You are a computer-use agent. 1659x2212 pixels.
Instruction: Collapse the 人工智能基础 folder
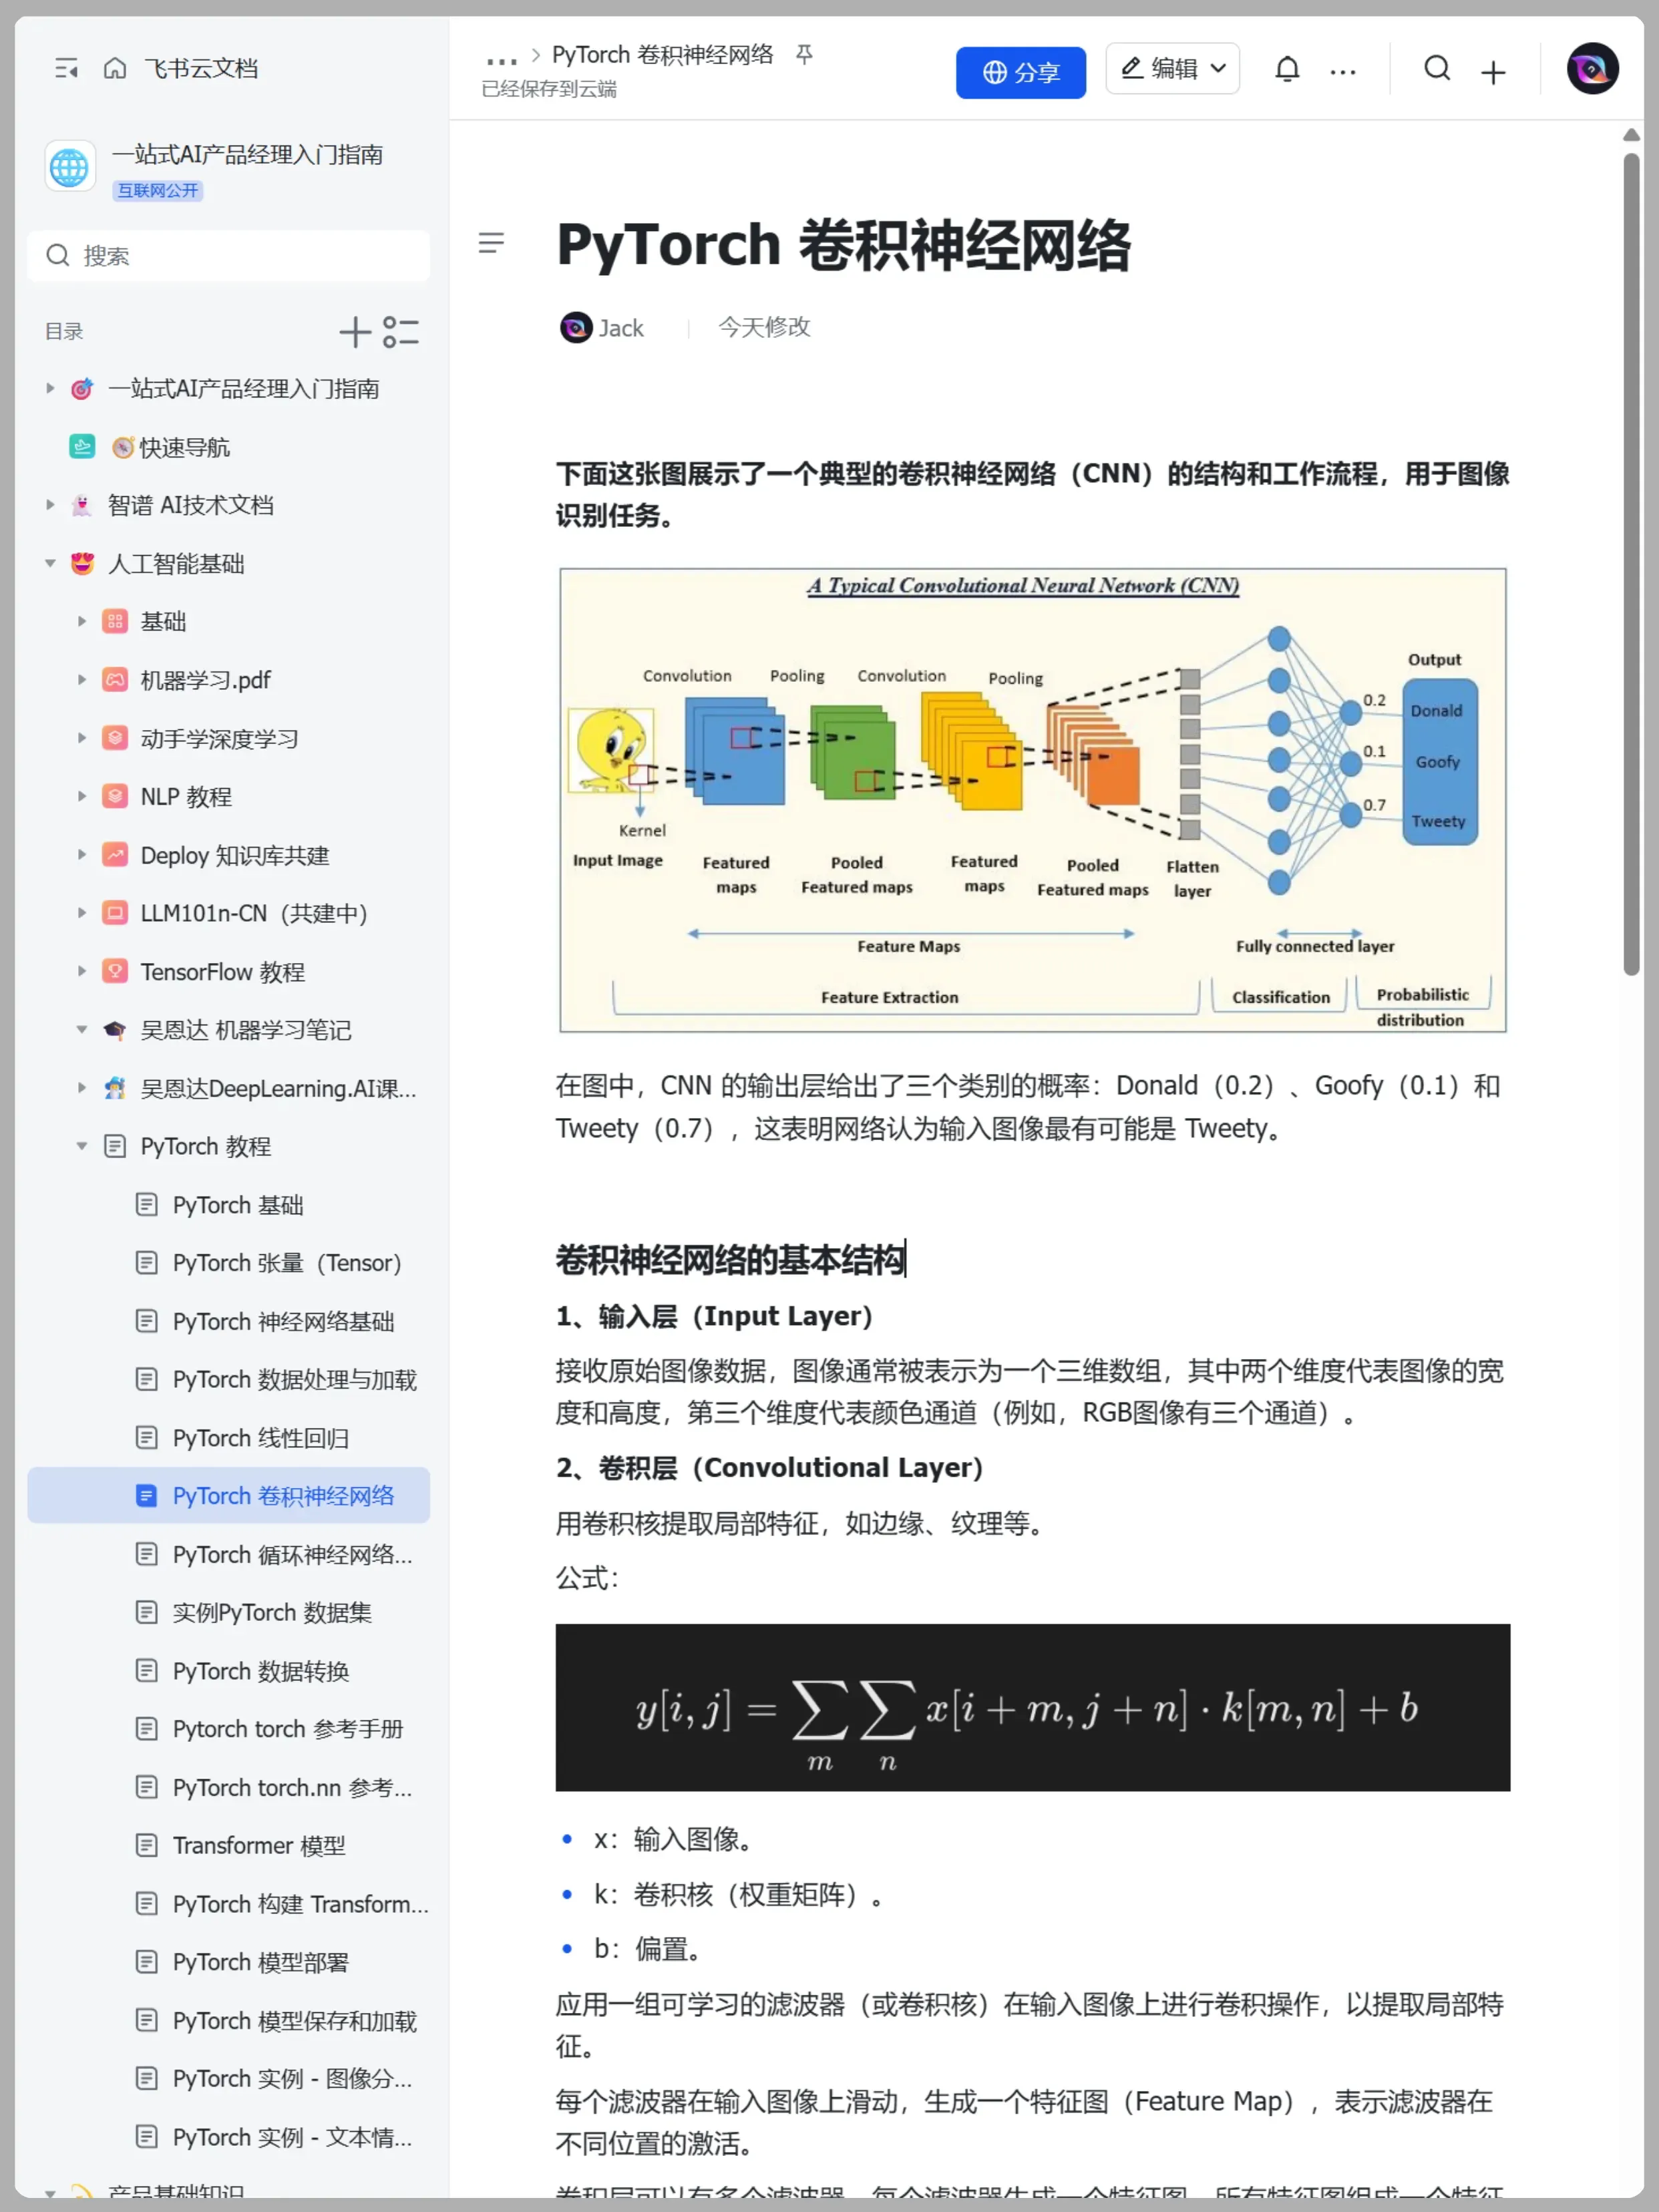point(50,564)
